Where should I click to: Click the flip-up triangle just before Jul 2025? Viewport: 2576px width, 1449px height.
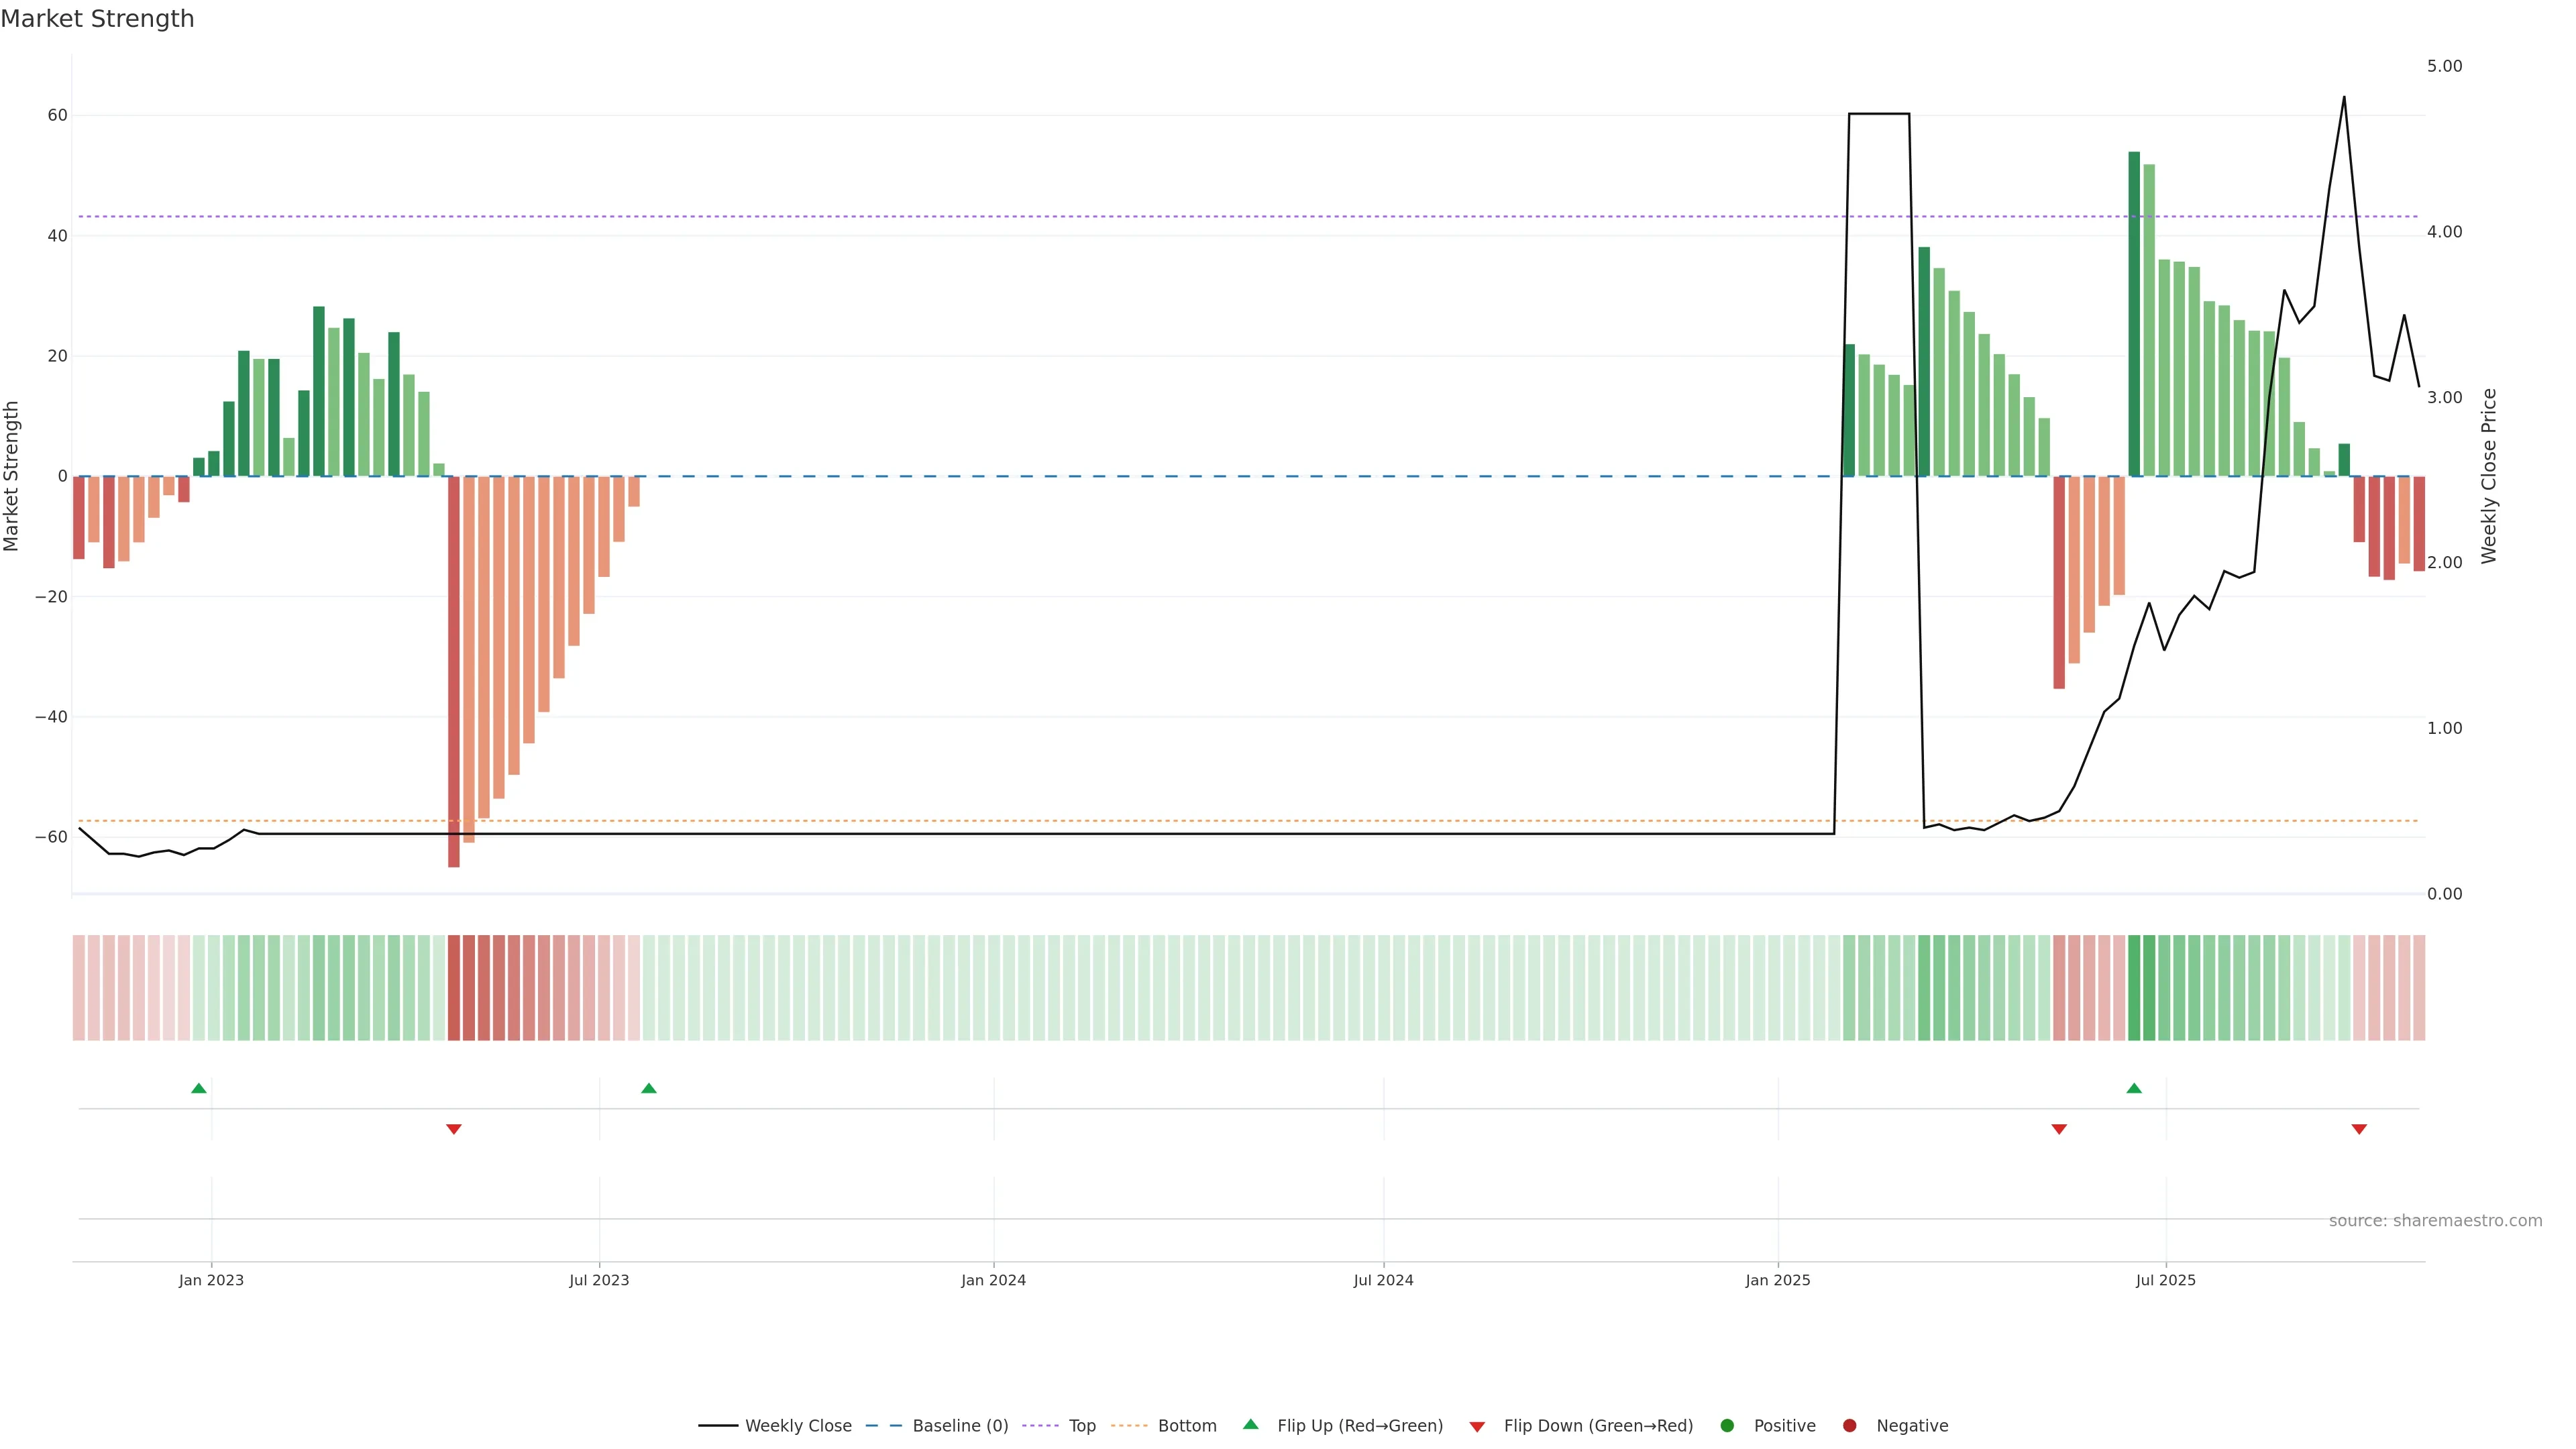(2134, 1088)
